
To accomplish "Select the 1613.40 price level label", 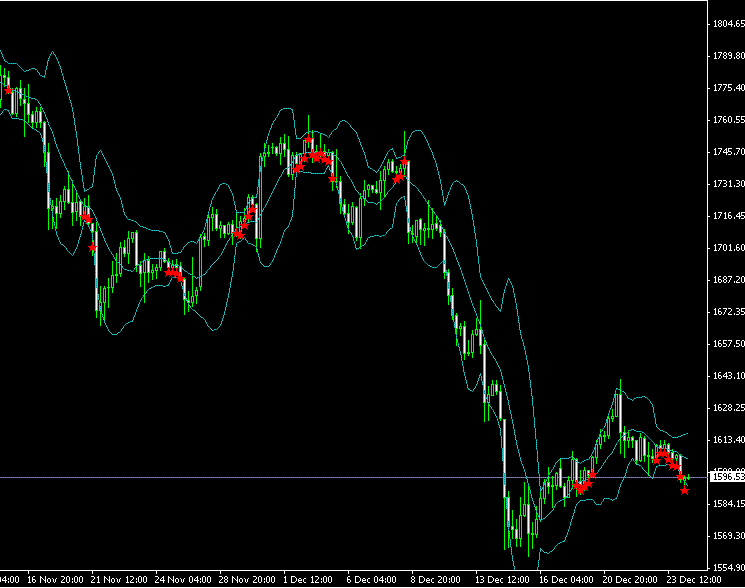I will 729,440.
